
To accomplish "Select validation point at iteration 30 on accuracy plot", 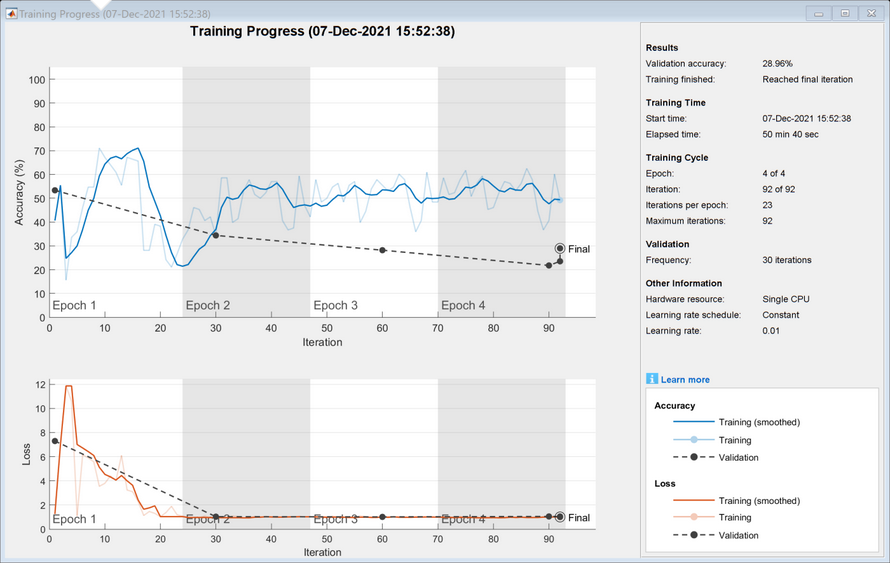I will pyautogui.click(x=216, y=235).
